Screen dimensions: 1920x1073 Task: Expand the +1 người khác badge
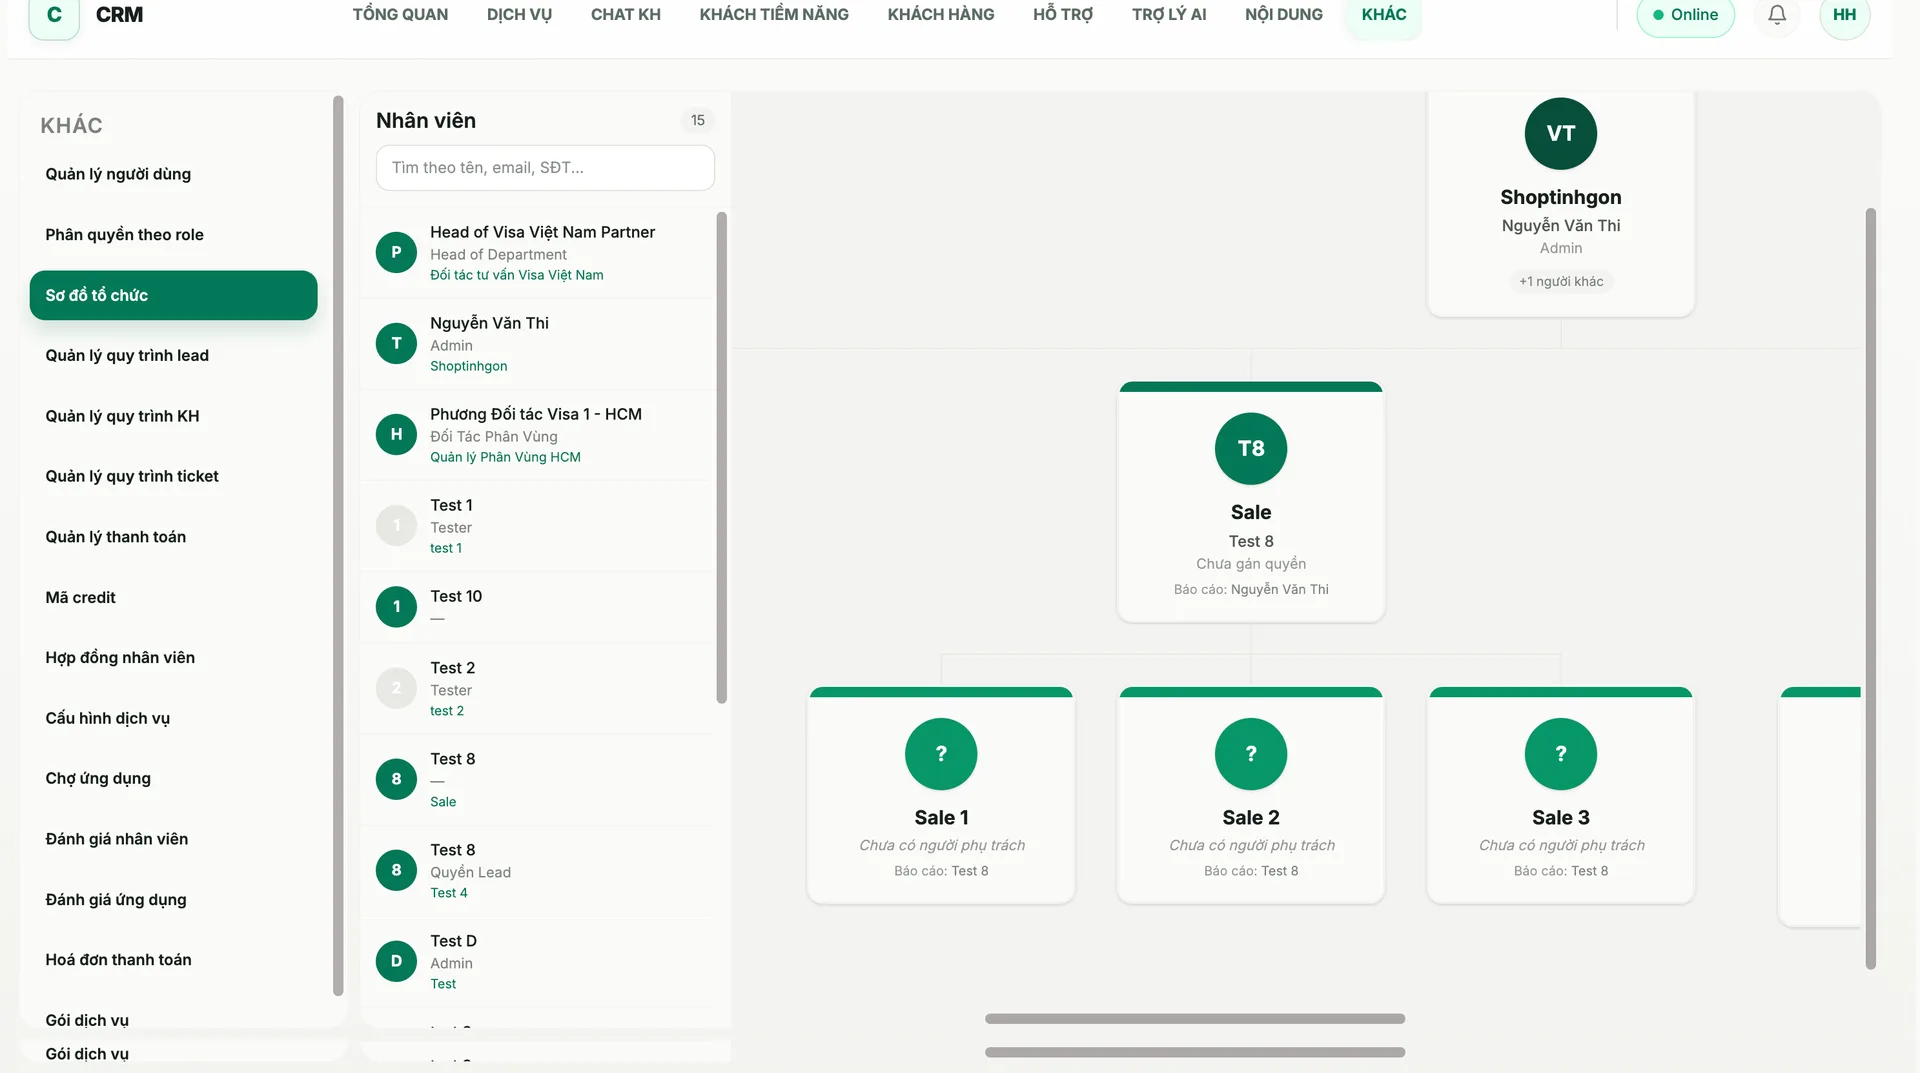[x=1560, y=282]
